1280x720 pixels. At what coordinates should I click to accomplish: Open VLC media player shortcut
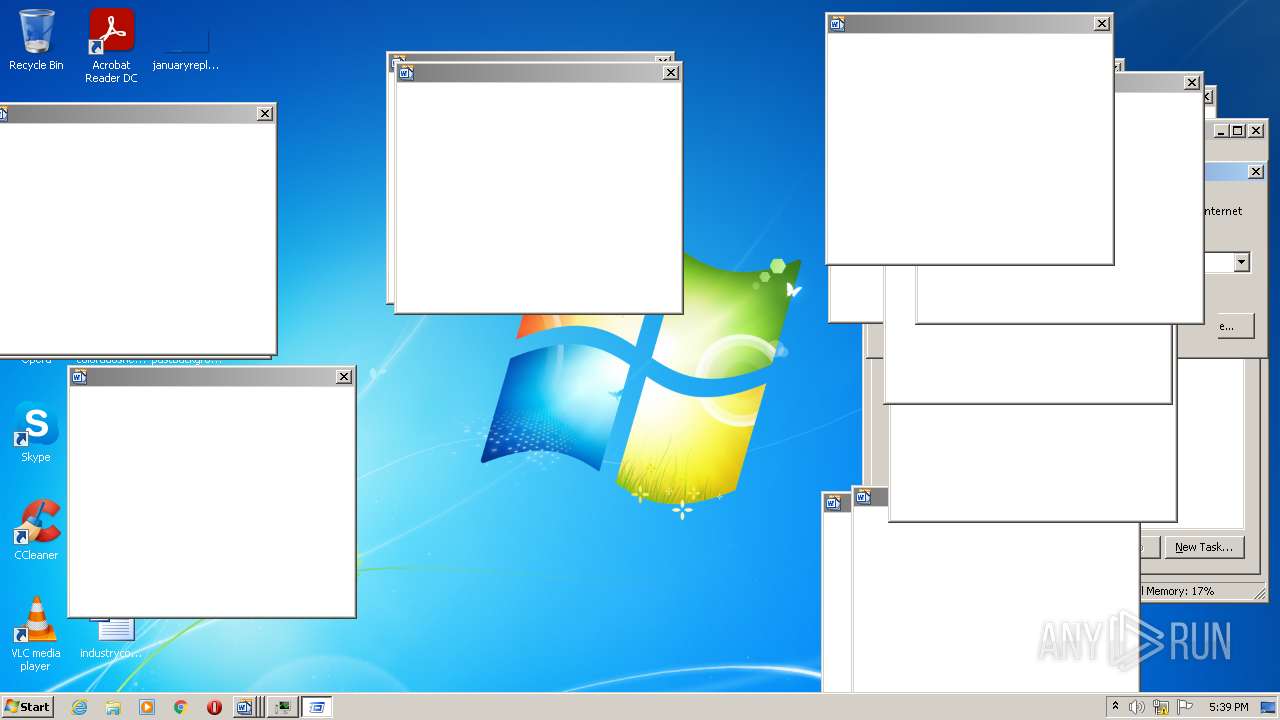pyautogui.click(x=36, y=633)
